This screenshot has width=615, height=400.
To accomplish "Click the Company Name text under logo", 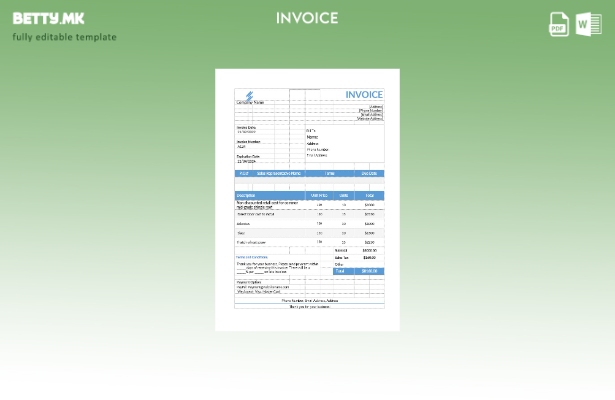I will (250, 102).
